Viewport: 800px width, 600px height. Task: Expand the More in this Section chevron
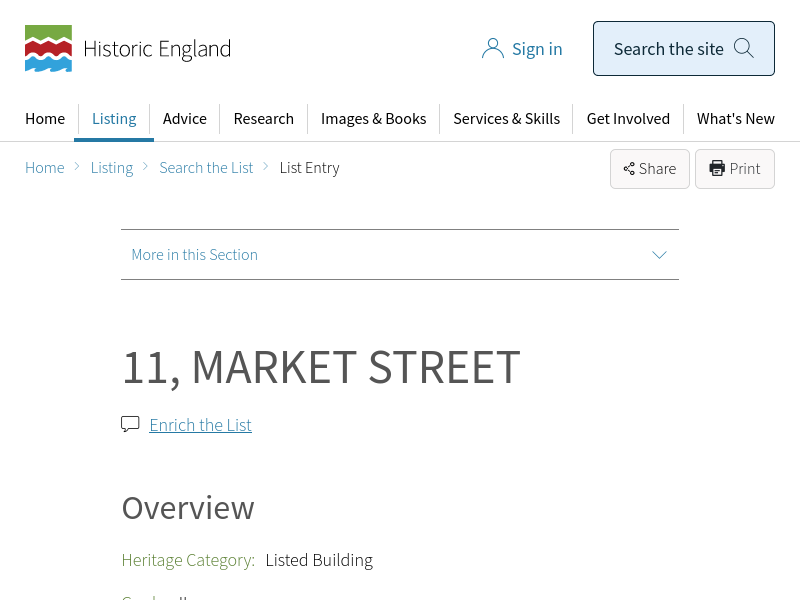click(x=659, y=255)
